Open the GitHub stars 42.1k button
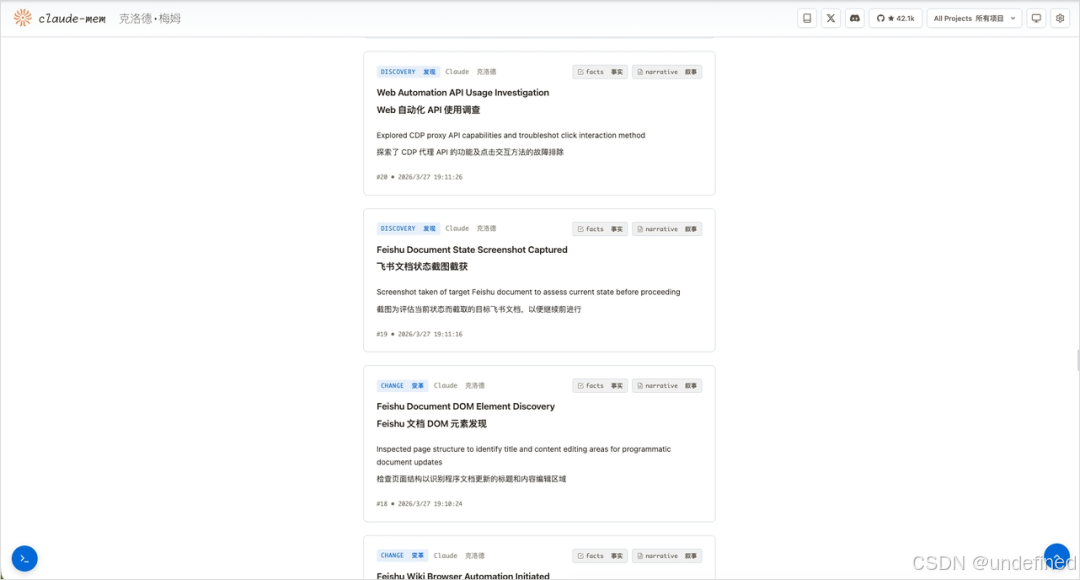The image size is (1080, 580). (895, 19)
